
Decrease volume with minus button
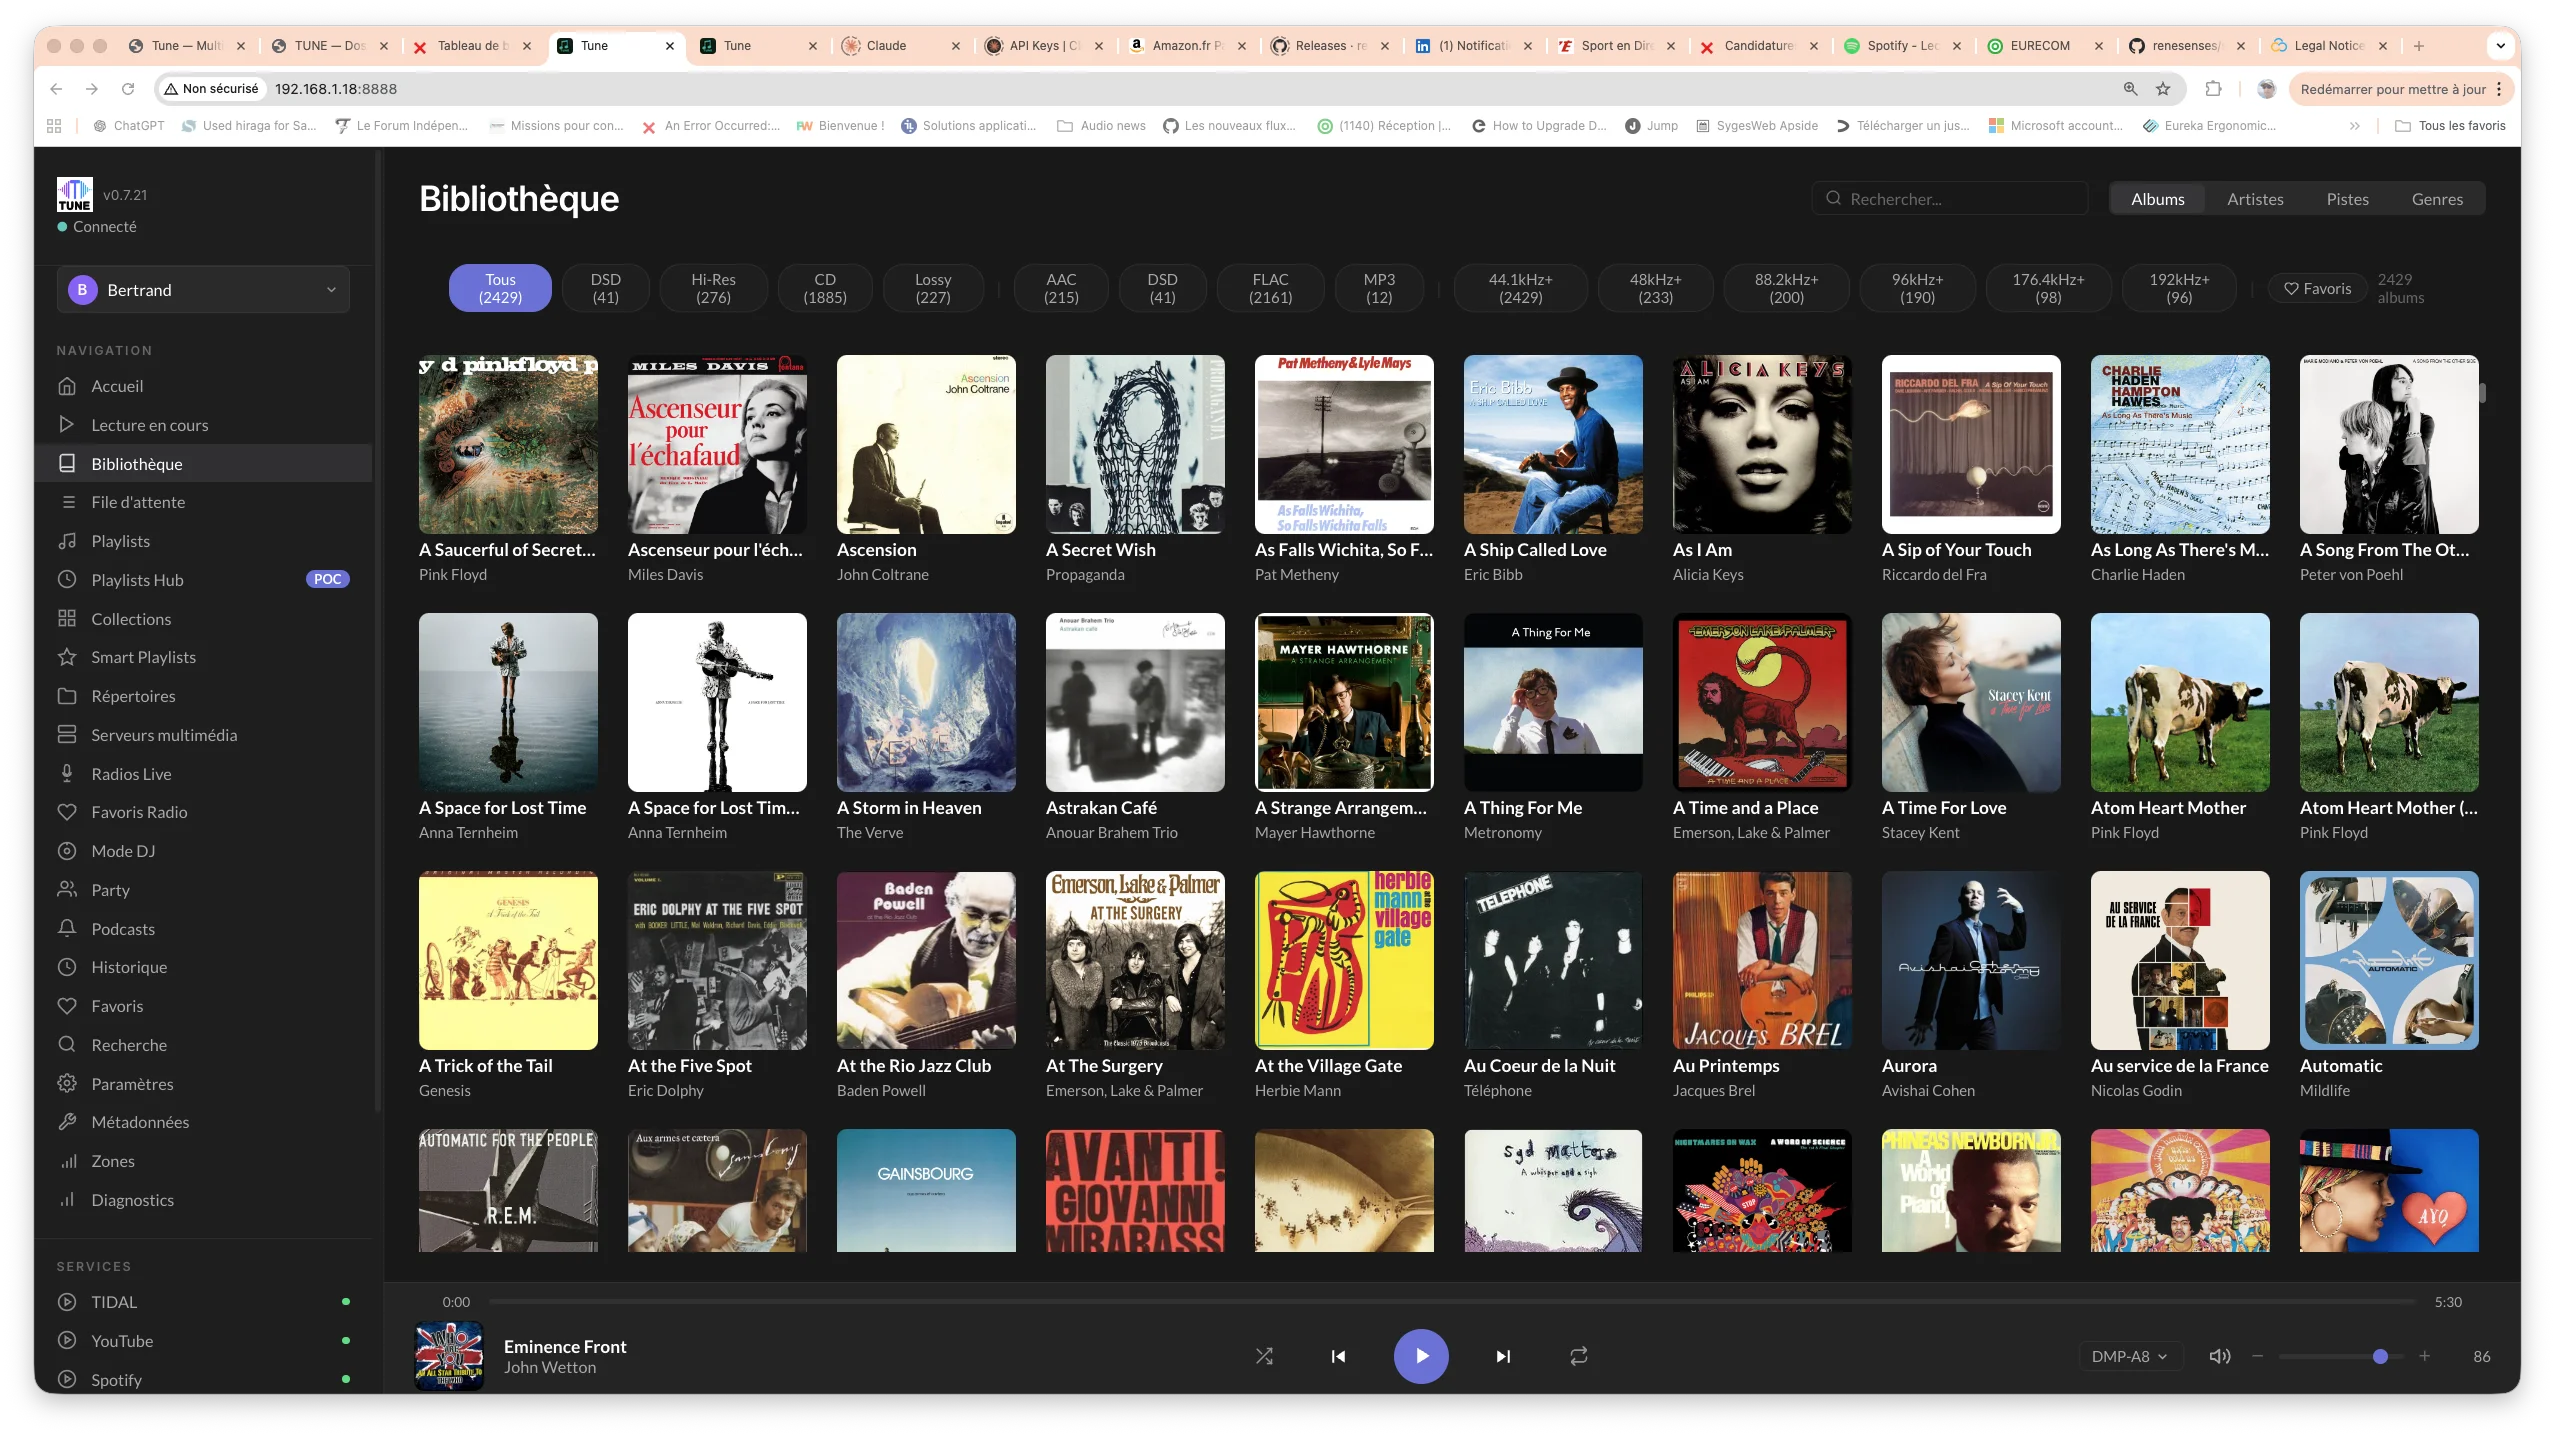click(2257, 1357)
